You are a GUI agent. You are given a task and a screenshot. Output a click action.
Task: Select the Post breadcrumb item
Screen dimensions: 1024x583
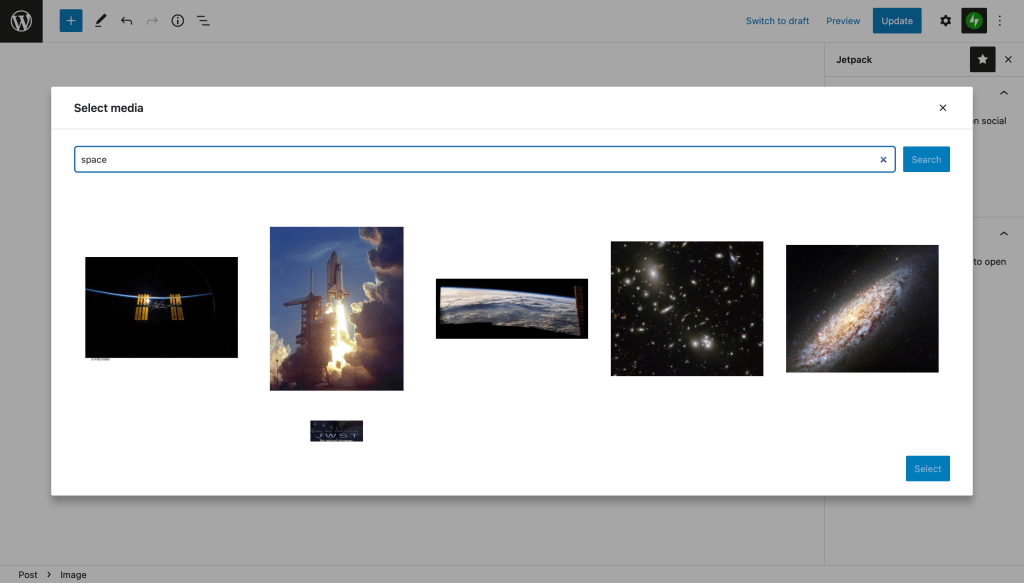28,575
